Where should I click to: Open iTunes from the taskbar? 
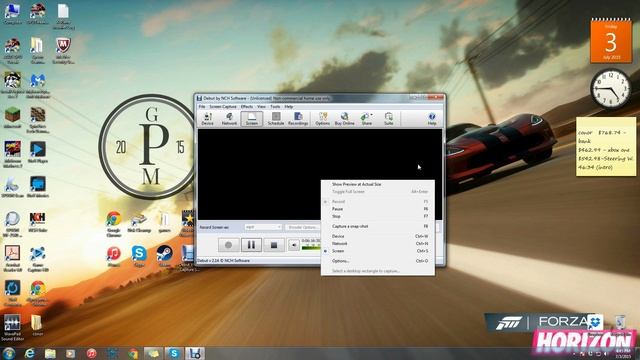[91, 353]
